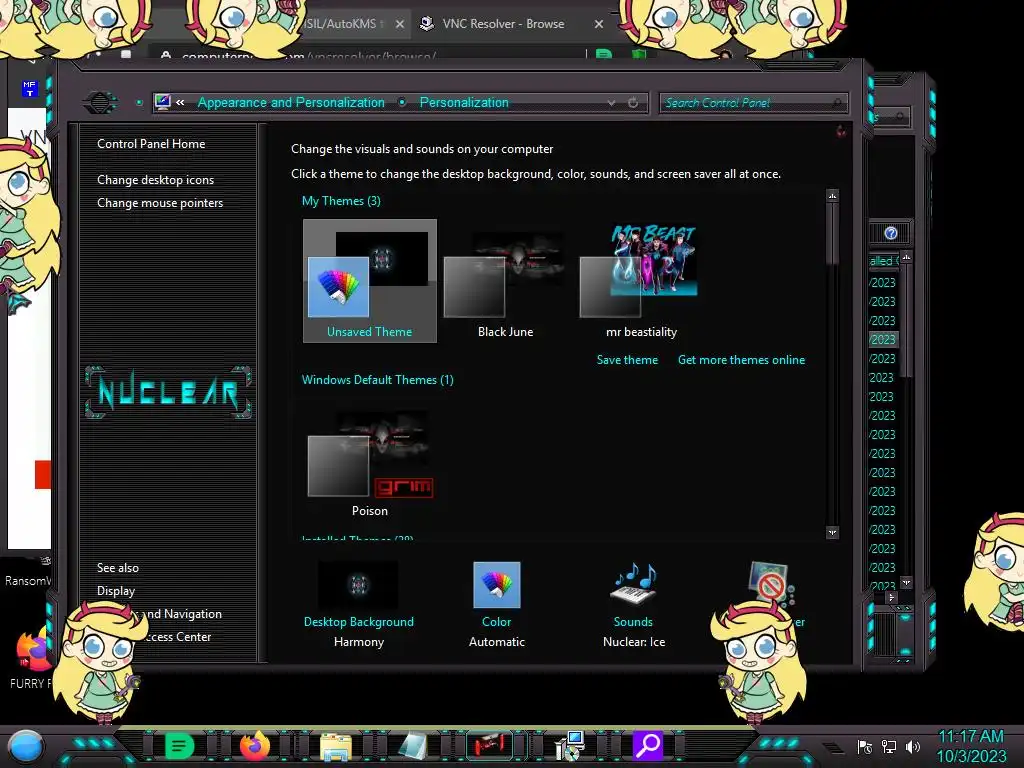This screenshot has width=1024, height=768.
Task: Open network status tray icon
Action: pos(889,747)
